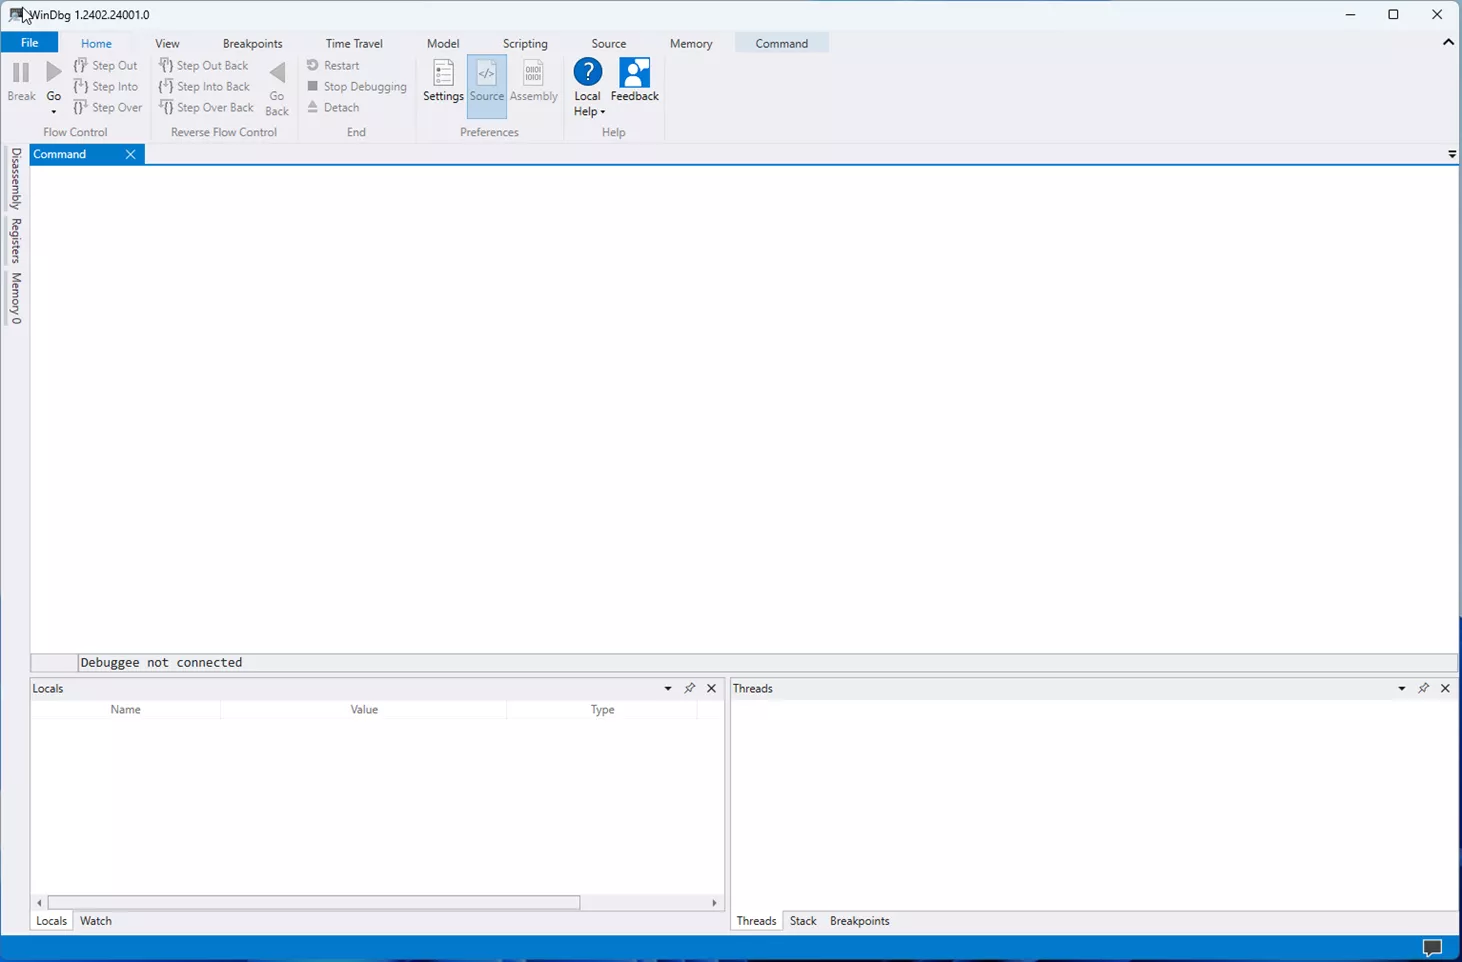Open Settings in Preferences group
The width and height of the screenshot is (1462, 962).
click(x=443, y=81)
